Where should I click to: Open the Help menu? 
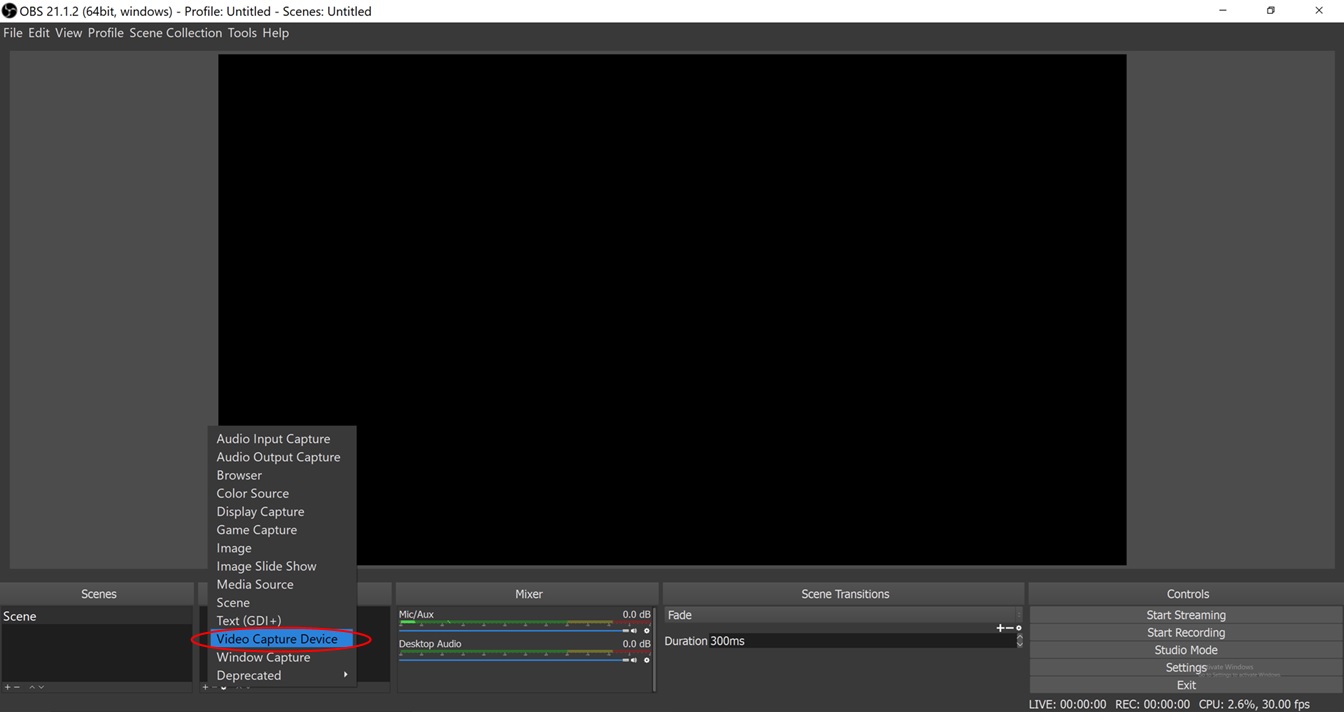275,33
